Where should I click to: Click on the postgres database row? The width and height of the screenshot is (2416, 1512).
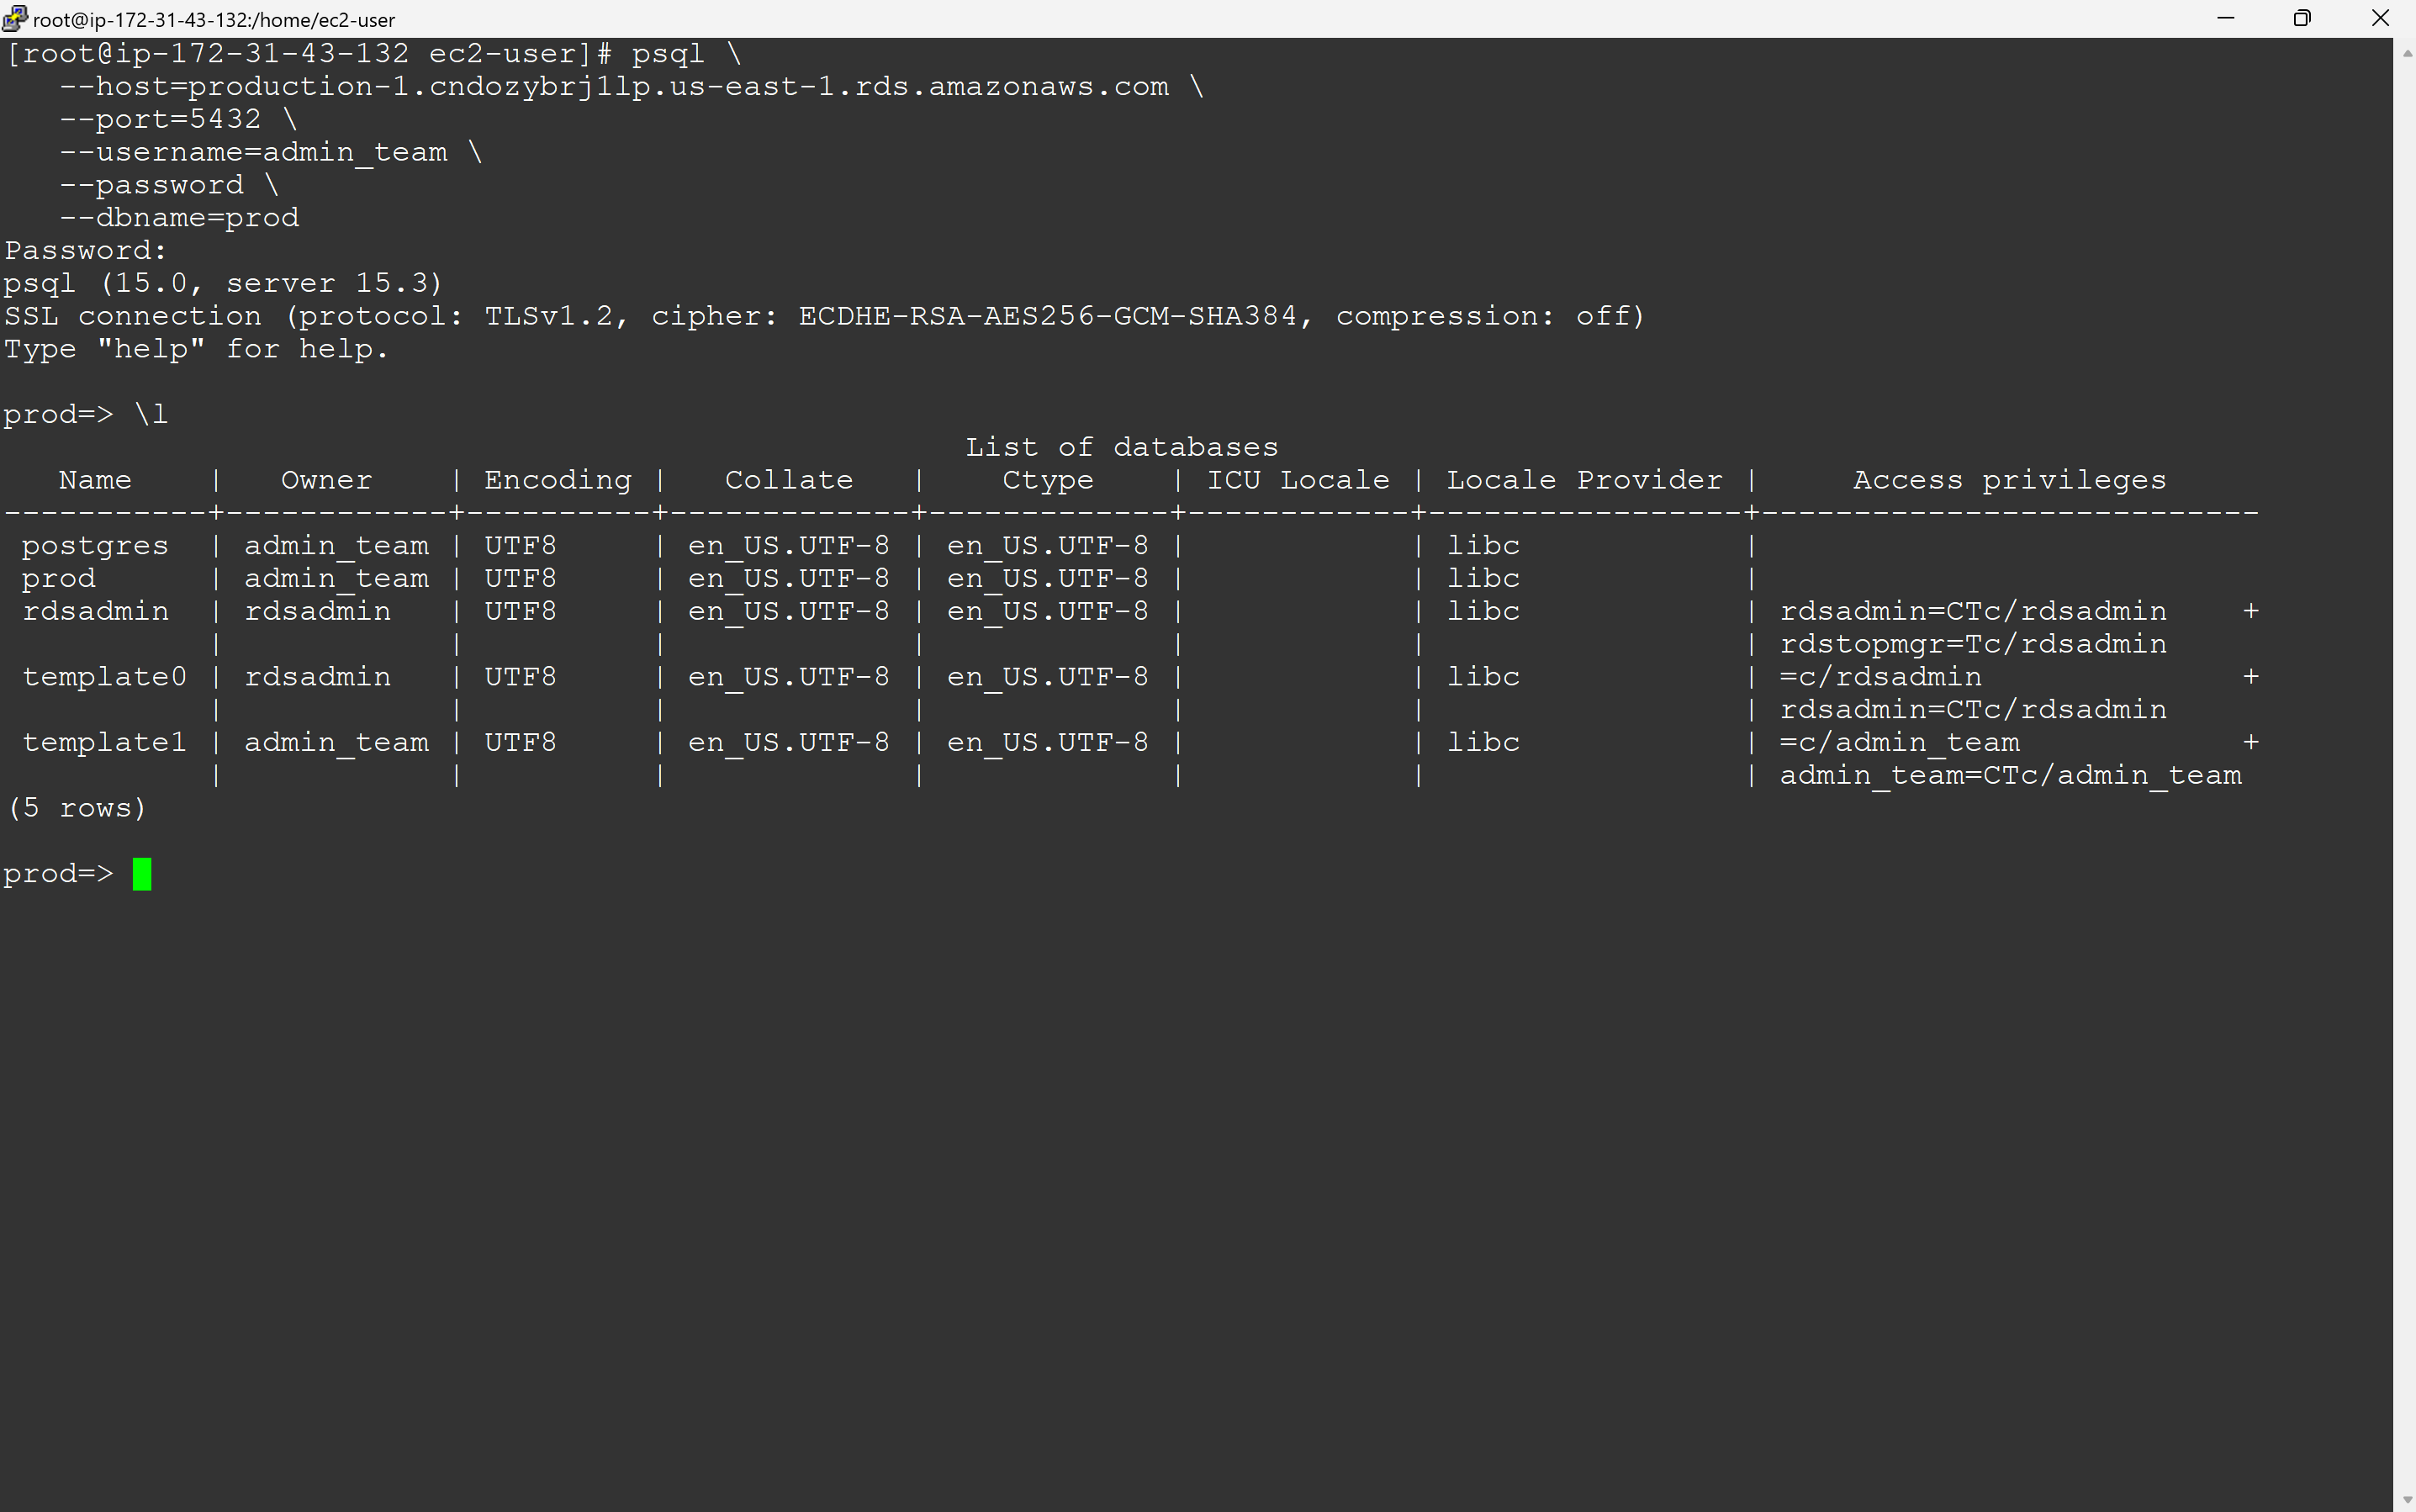pyautogui.click(x=96, y=543)
